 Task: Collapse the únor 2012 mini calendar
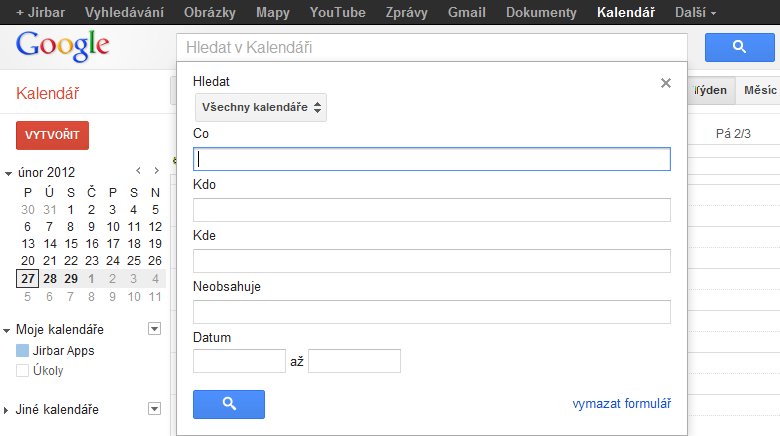pyautogui.click(x=8, y=172)
